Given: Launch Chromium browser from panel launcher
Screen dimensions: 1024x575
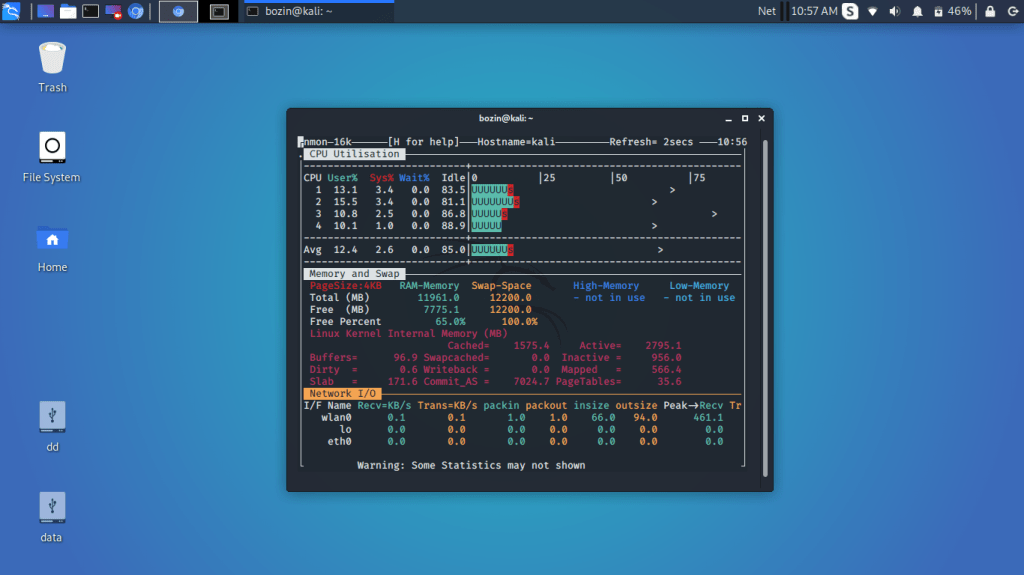Looking at the screenshot, I should coord(135,11).
